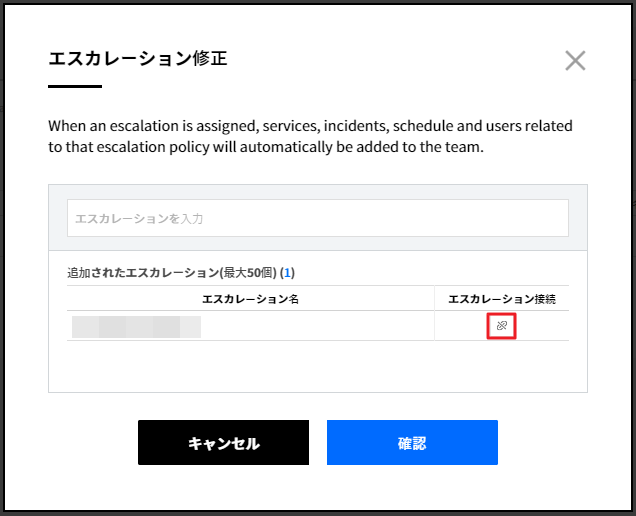Viewport: 636px width, 516px height.
Task: Click the エスカレーション修正 dialog title
Action: (138, 59)
